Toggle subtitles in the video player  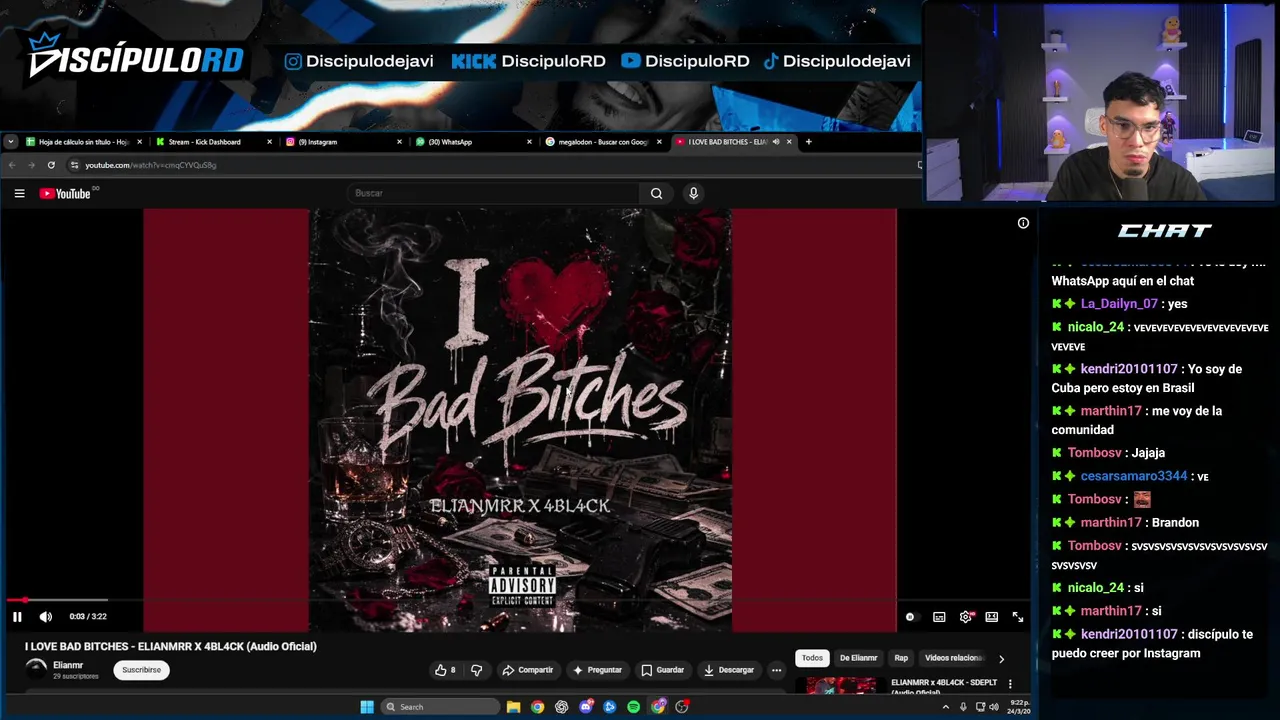939,617
